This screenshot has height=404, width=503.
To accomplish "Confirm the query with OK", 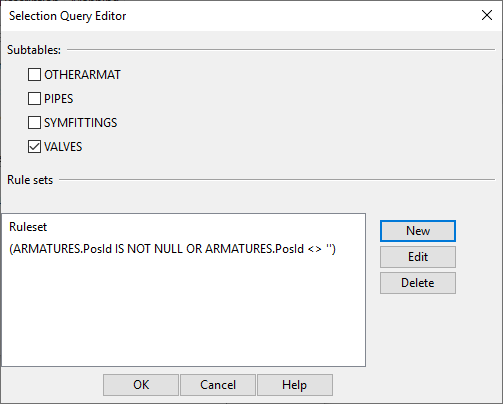I will coord(141,385).
